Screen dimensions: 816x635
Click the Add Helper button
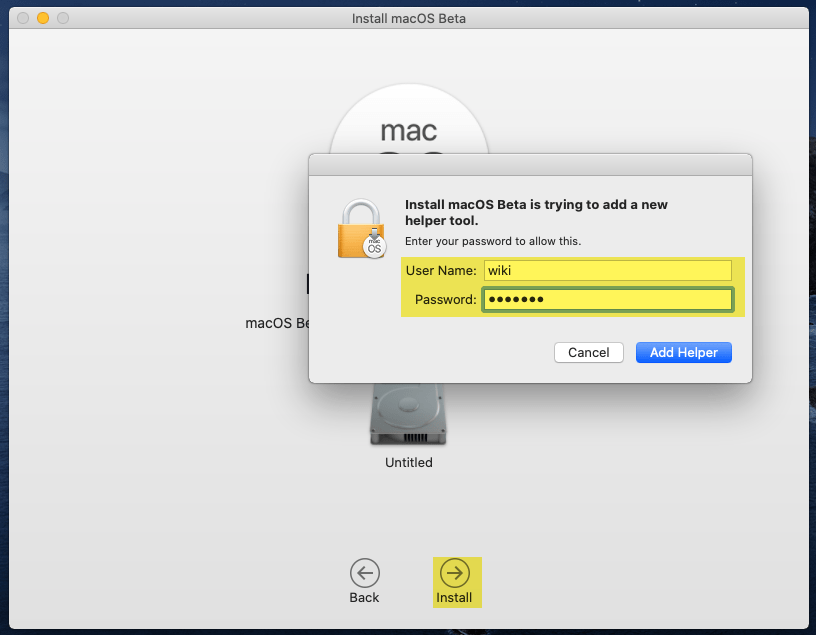683,352
